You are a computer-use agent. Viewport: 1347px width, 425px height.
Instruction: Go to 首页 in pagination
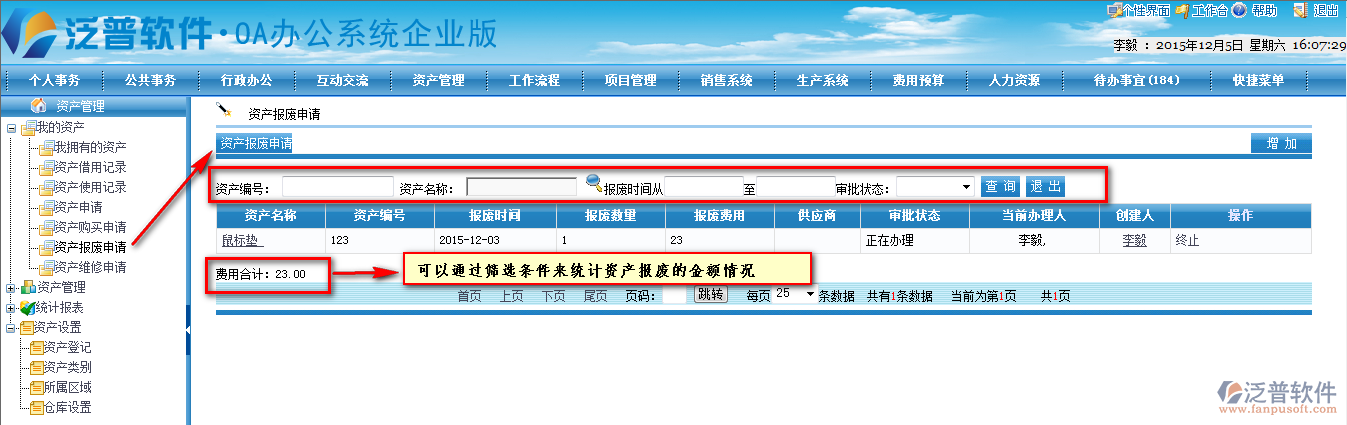pos(470,296)
